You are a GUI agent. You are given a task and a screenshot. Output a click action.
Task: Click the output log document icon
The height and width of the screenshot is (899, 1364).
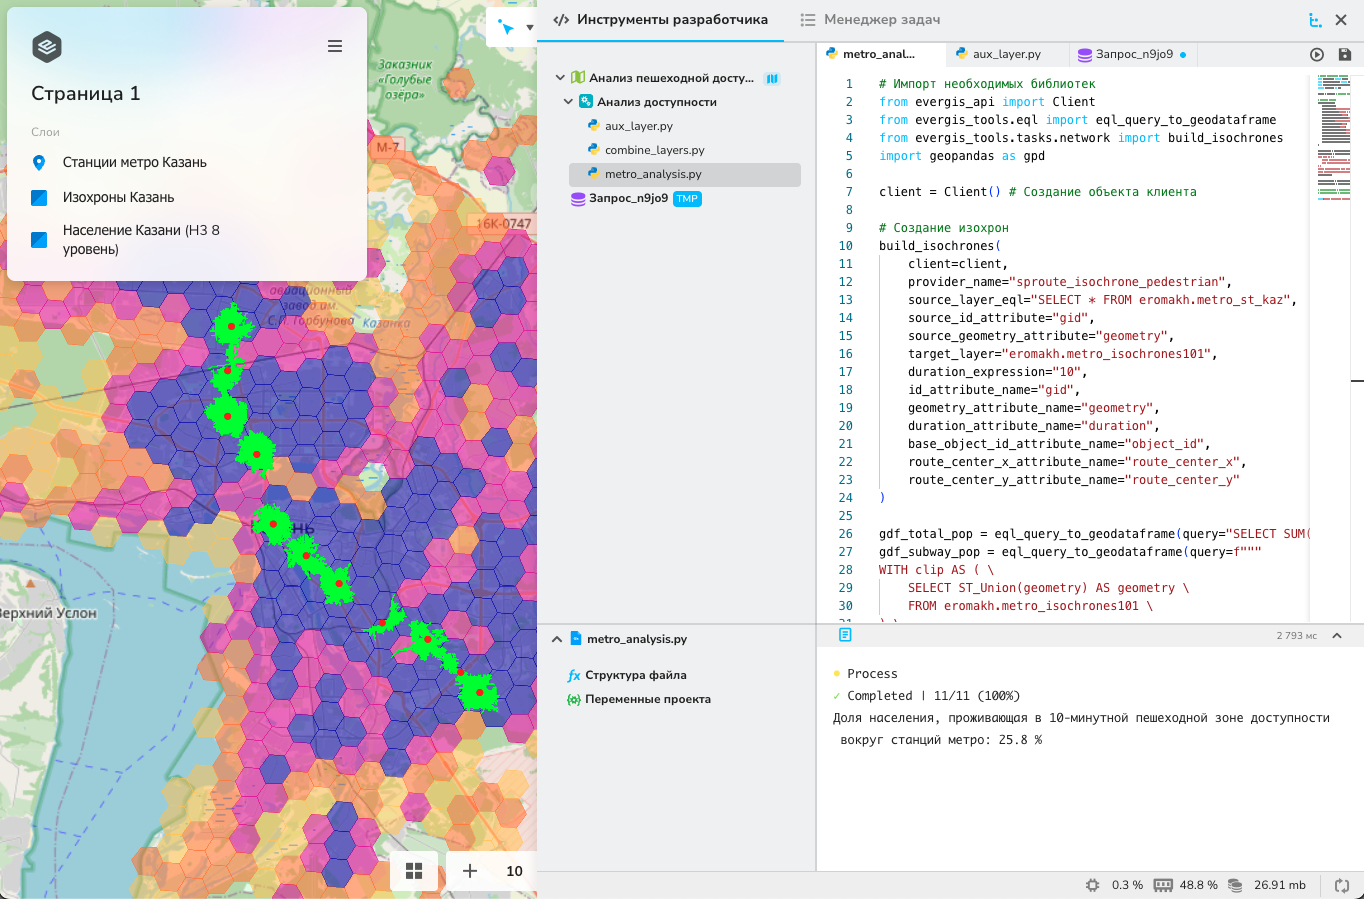(845, 636)
